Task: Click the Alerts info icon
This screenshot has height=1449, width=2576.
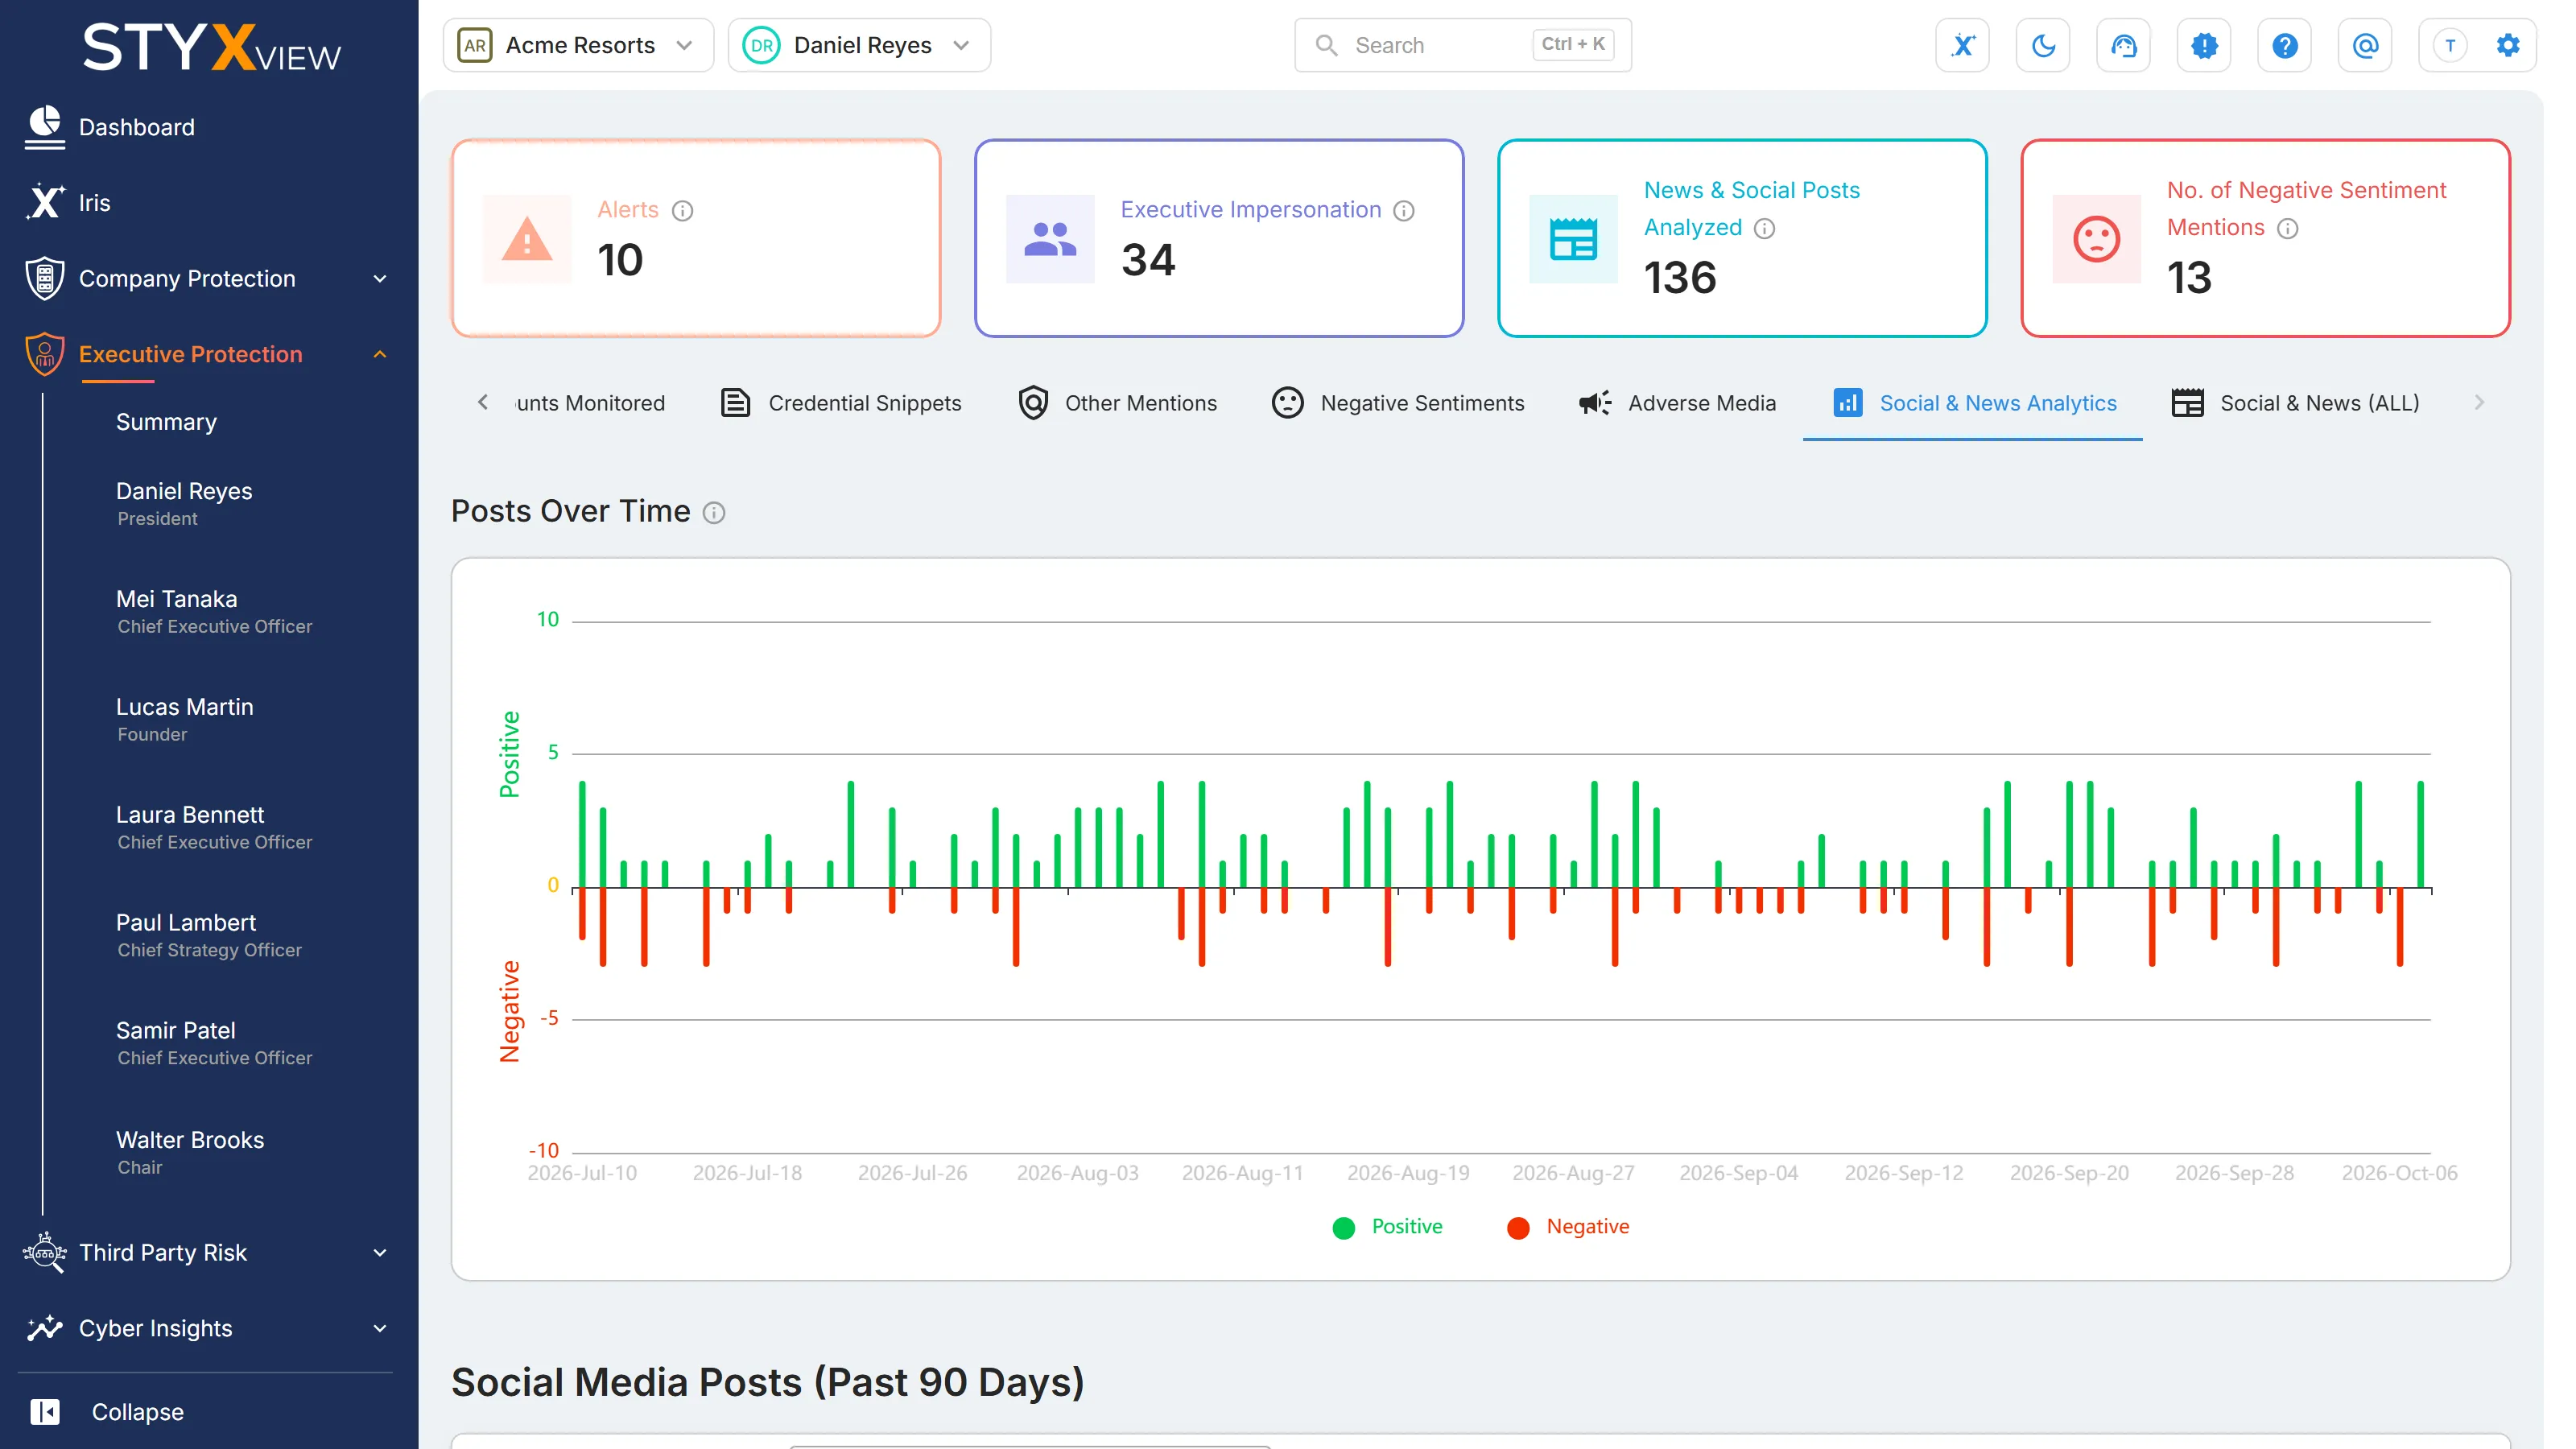Action: click(682, 210)
